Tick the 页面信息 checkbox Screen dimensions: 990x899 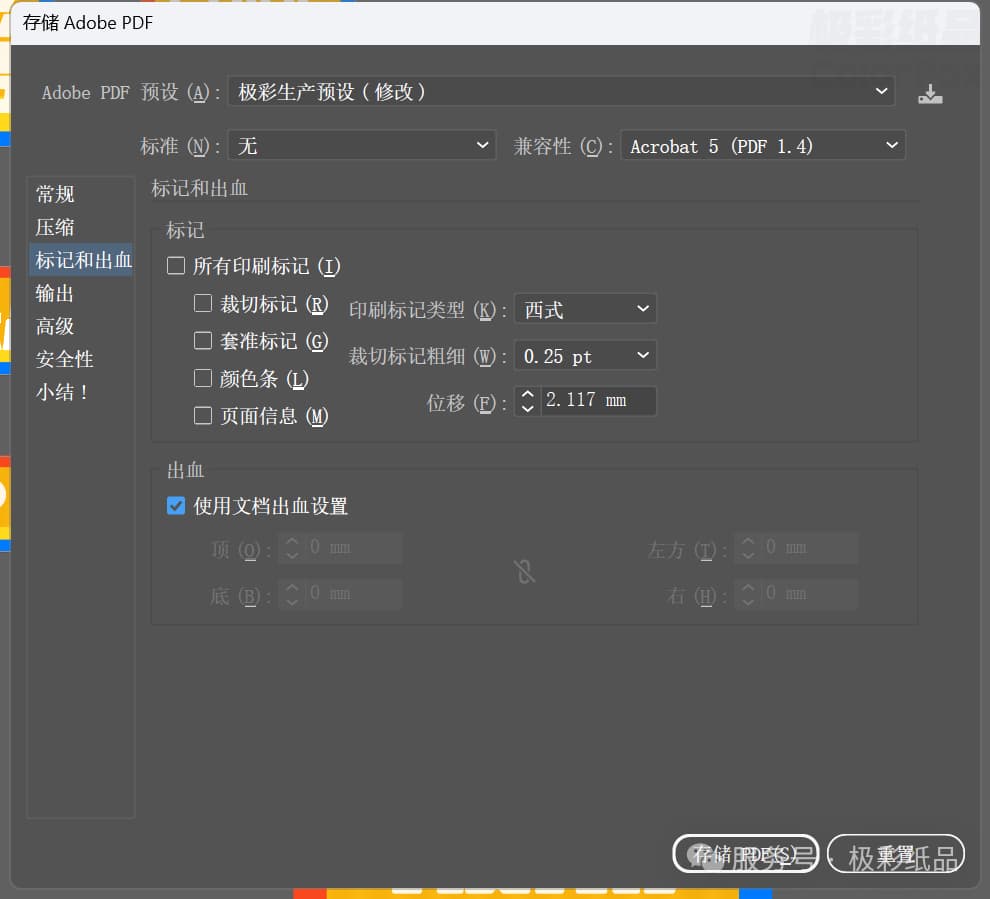[x=203, y=416]
